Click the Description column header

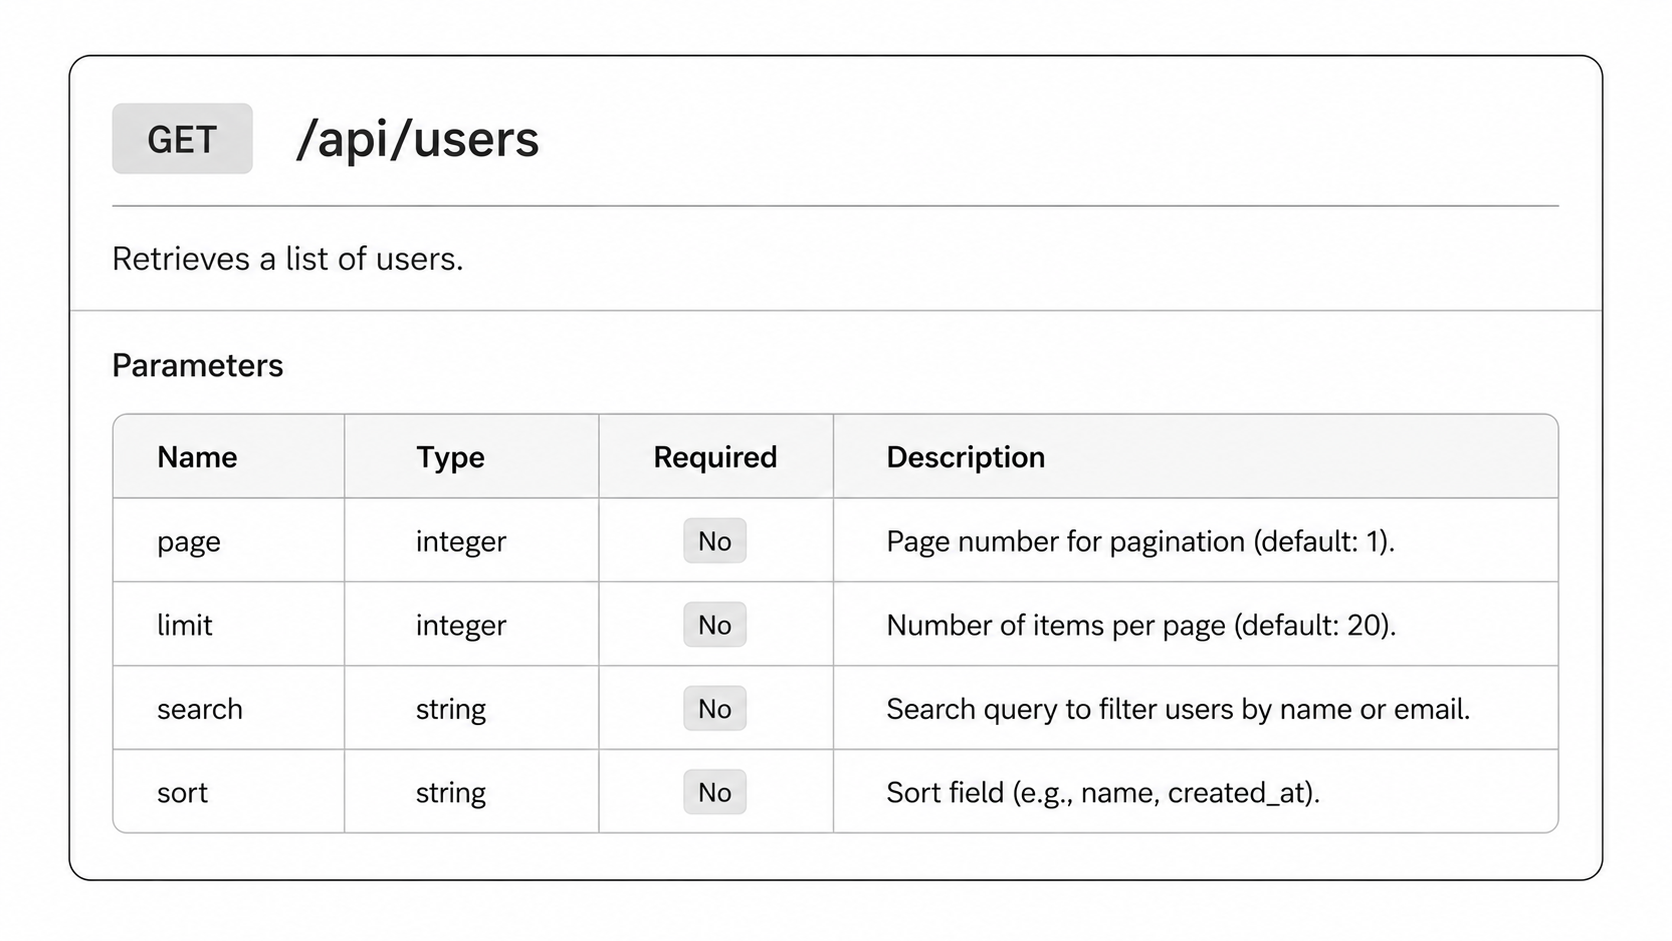(966, 457)
